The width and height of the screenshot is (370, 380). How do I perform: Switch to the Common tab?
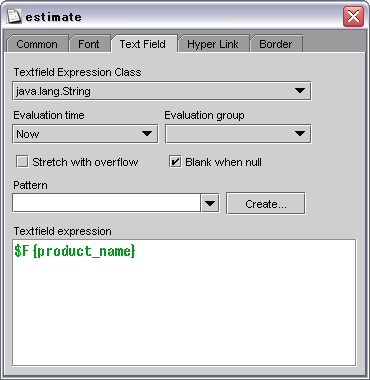37,44
